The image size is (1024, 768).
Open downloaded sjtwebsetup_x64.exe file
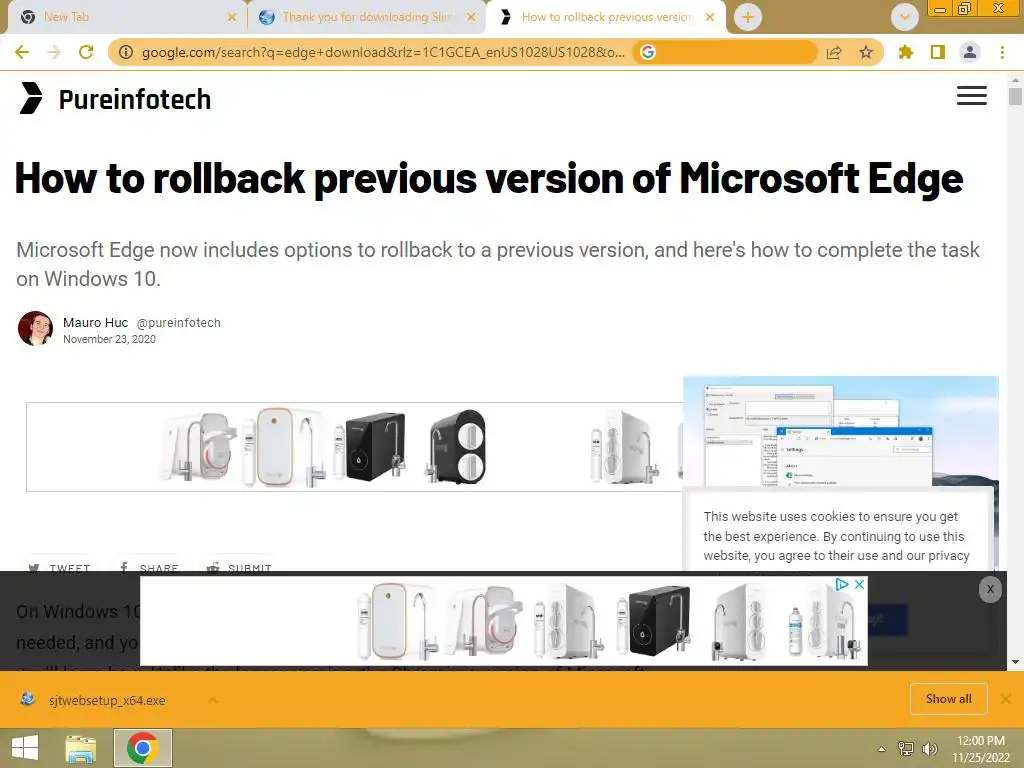[x=107, y=700]
